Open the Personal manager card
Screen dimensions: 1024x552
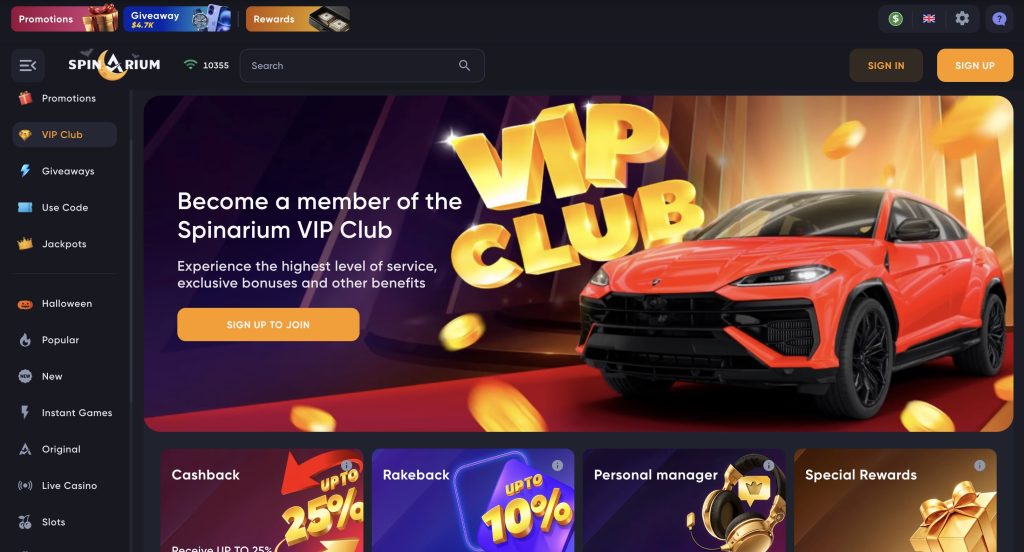click(684, 500)
